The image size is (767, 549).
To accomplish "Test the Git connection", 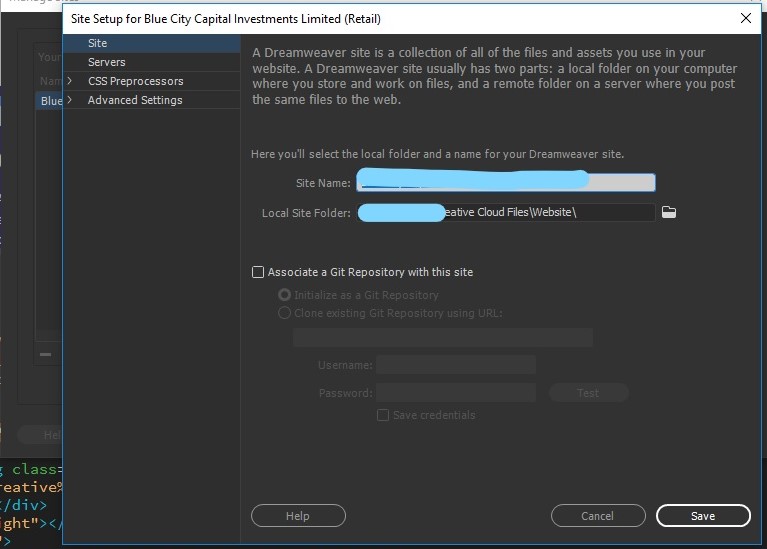I will 588,393.
